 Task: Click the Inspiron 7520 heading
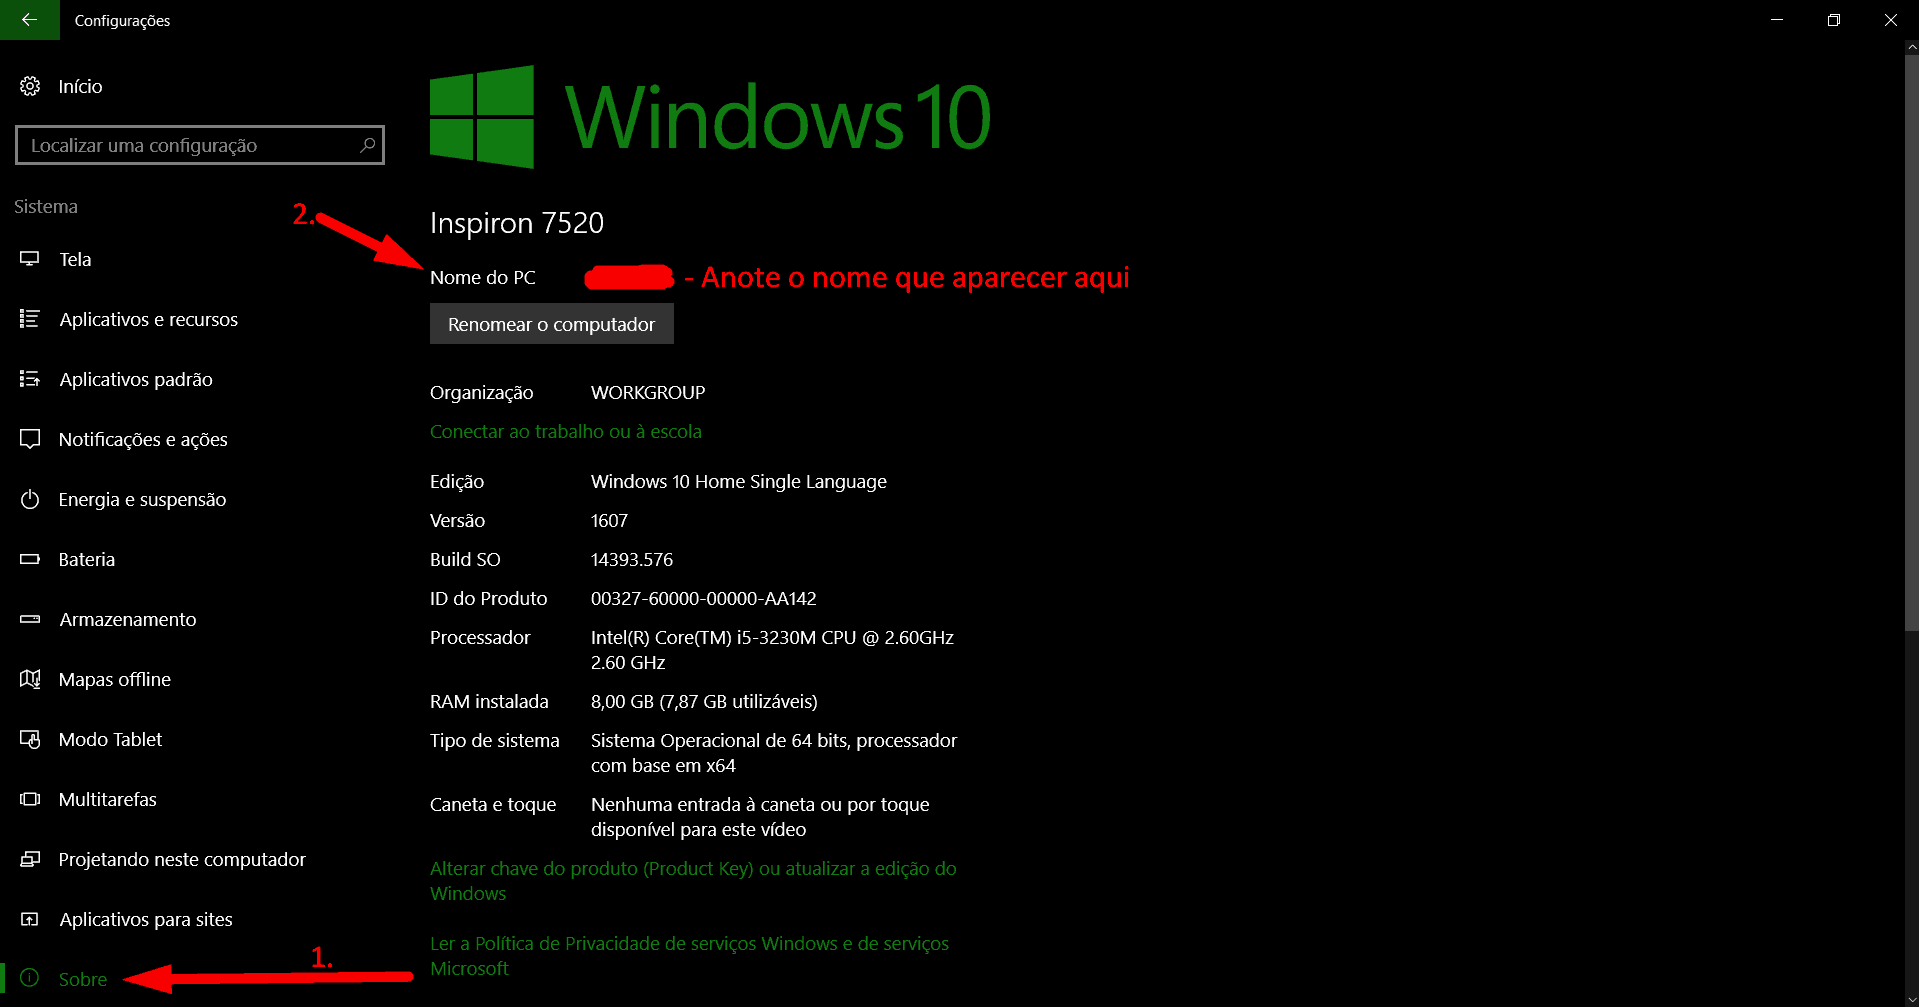(x=517, y=223)
